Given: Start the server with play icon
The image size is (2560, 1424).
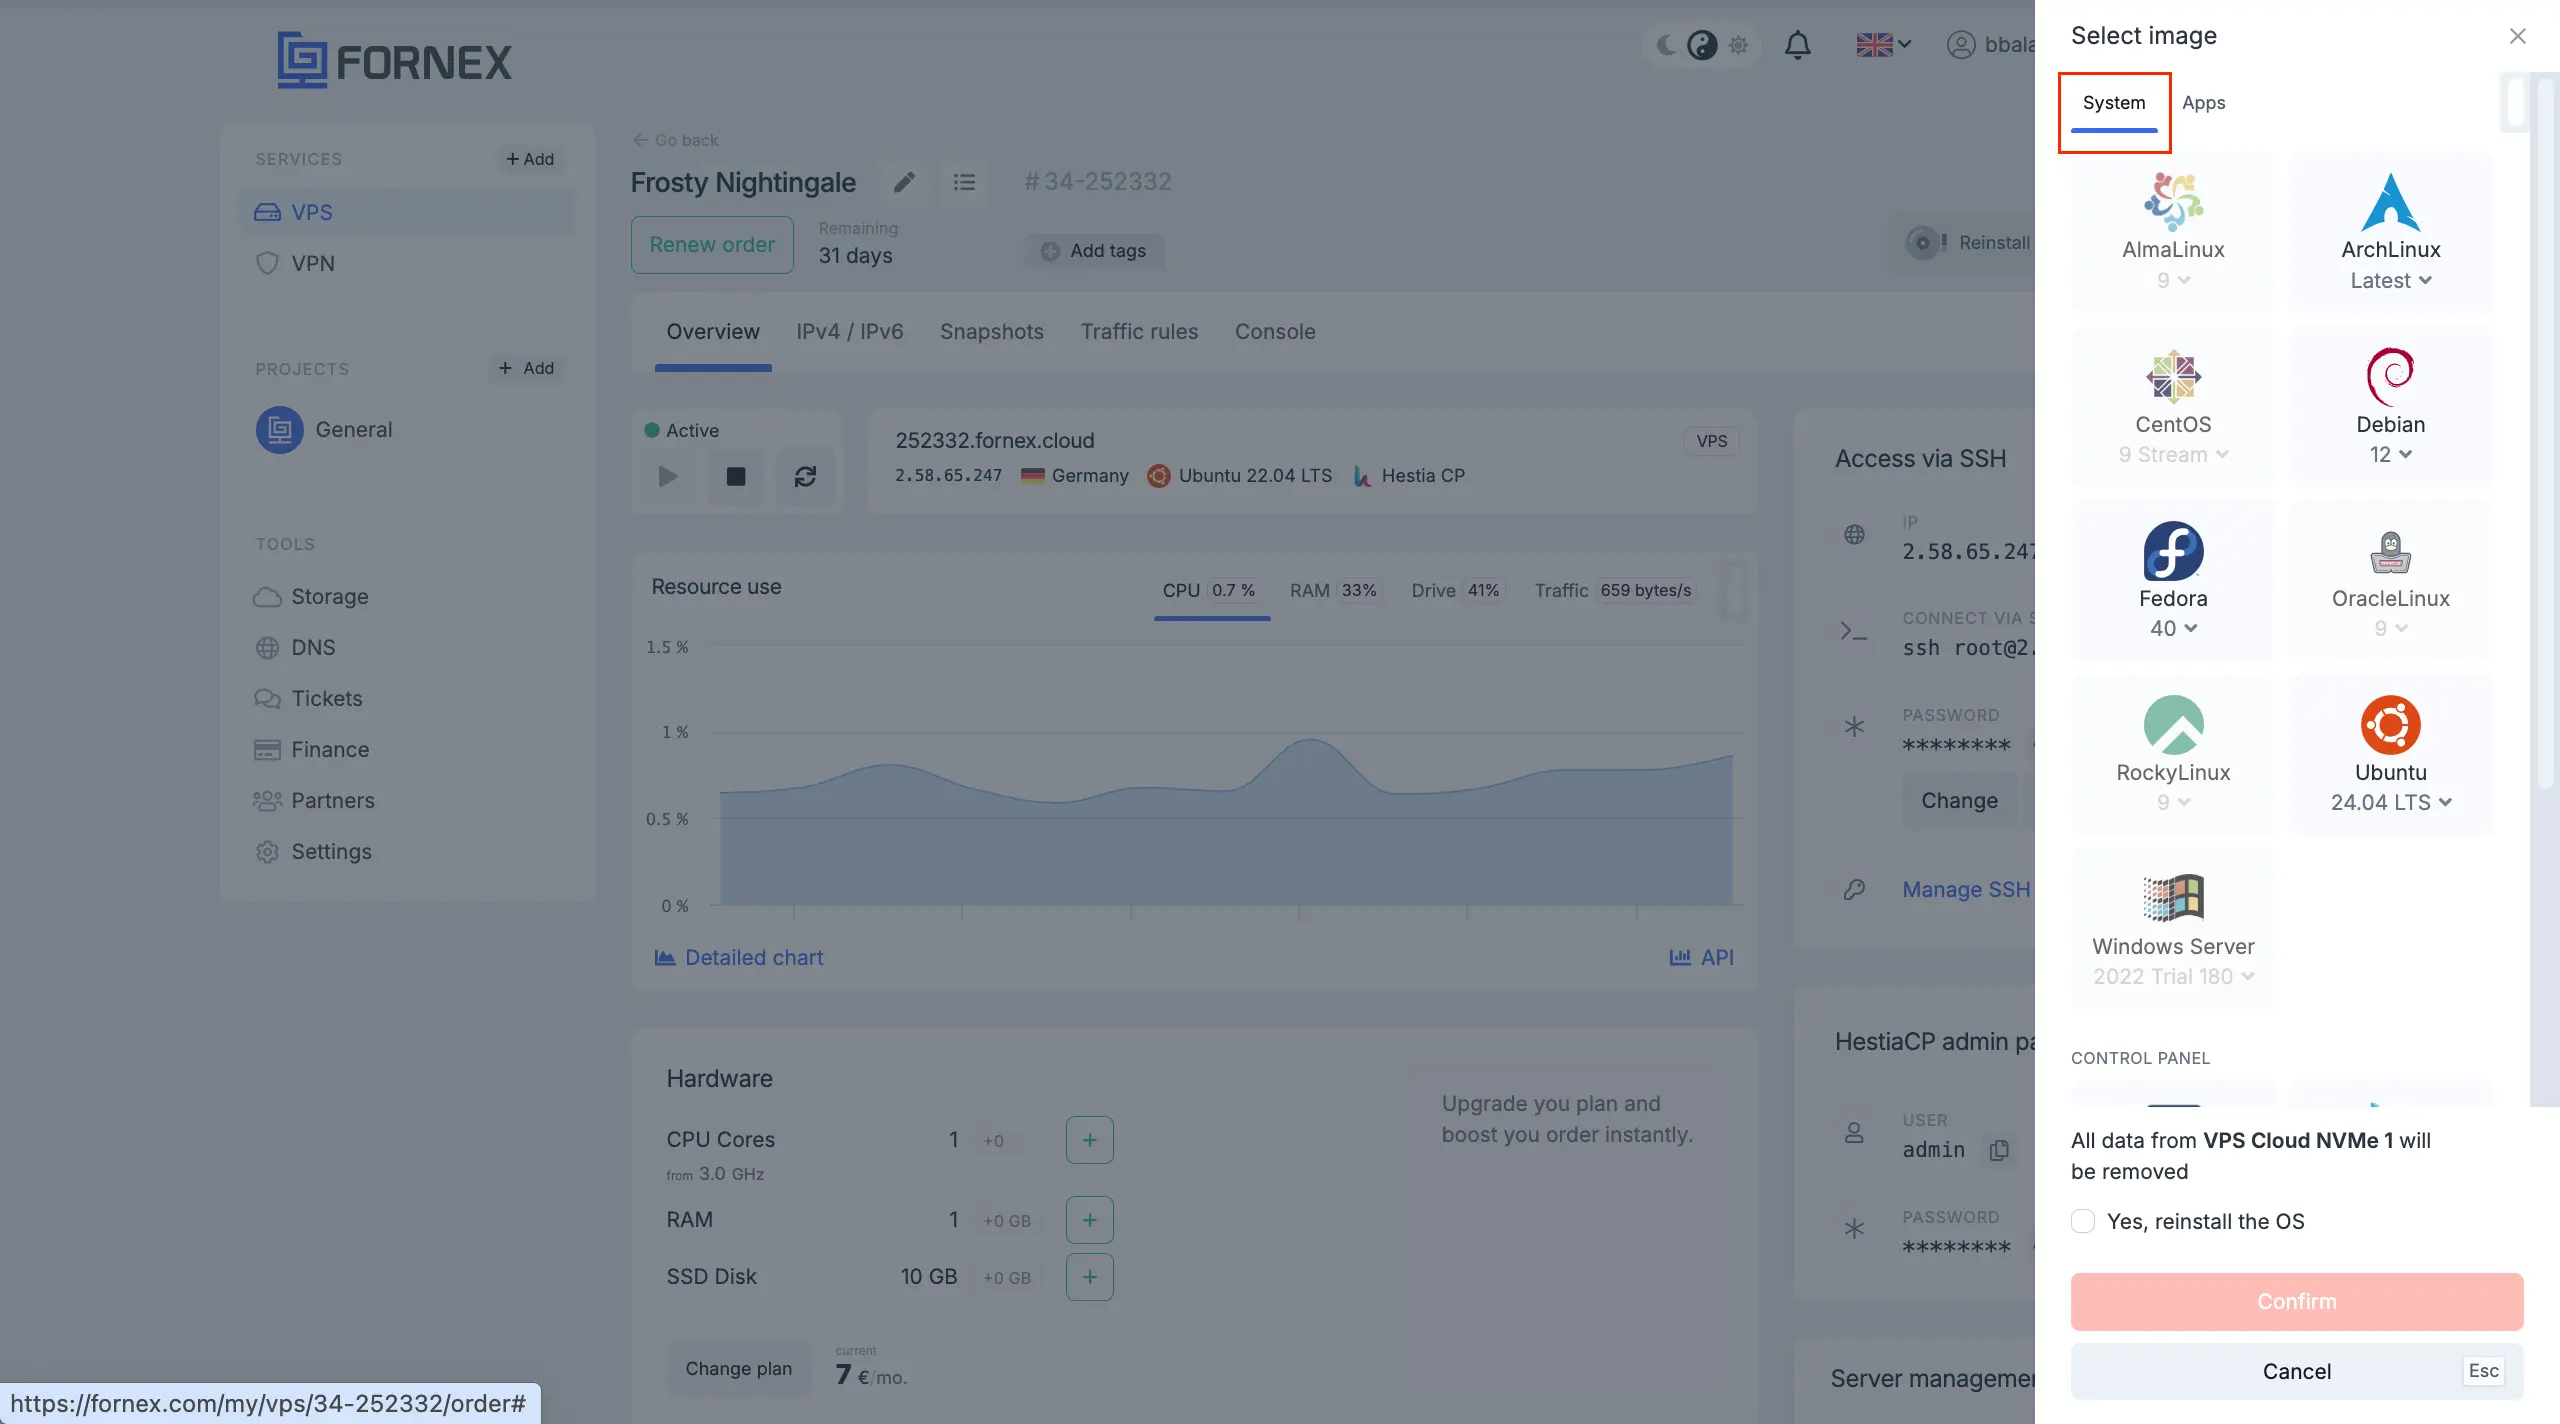Looking at the screenshot, I should [668, 476].
